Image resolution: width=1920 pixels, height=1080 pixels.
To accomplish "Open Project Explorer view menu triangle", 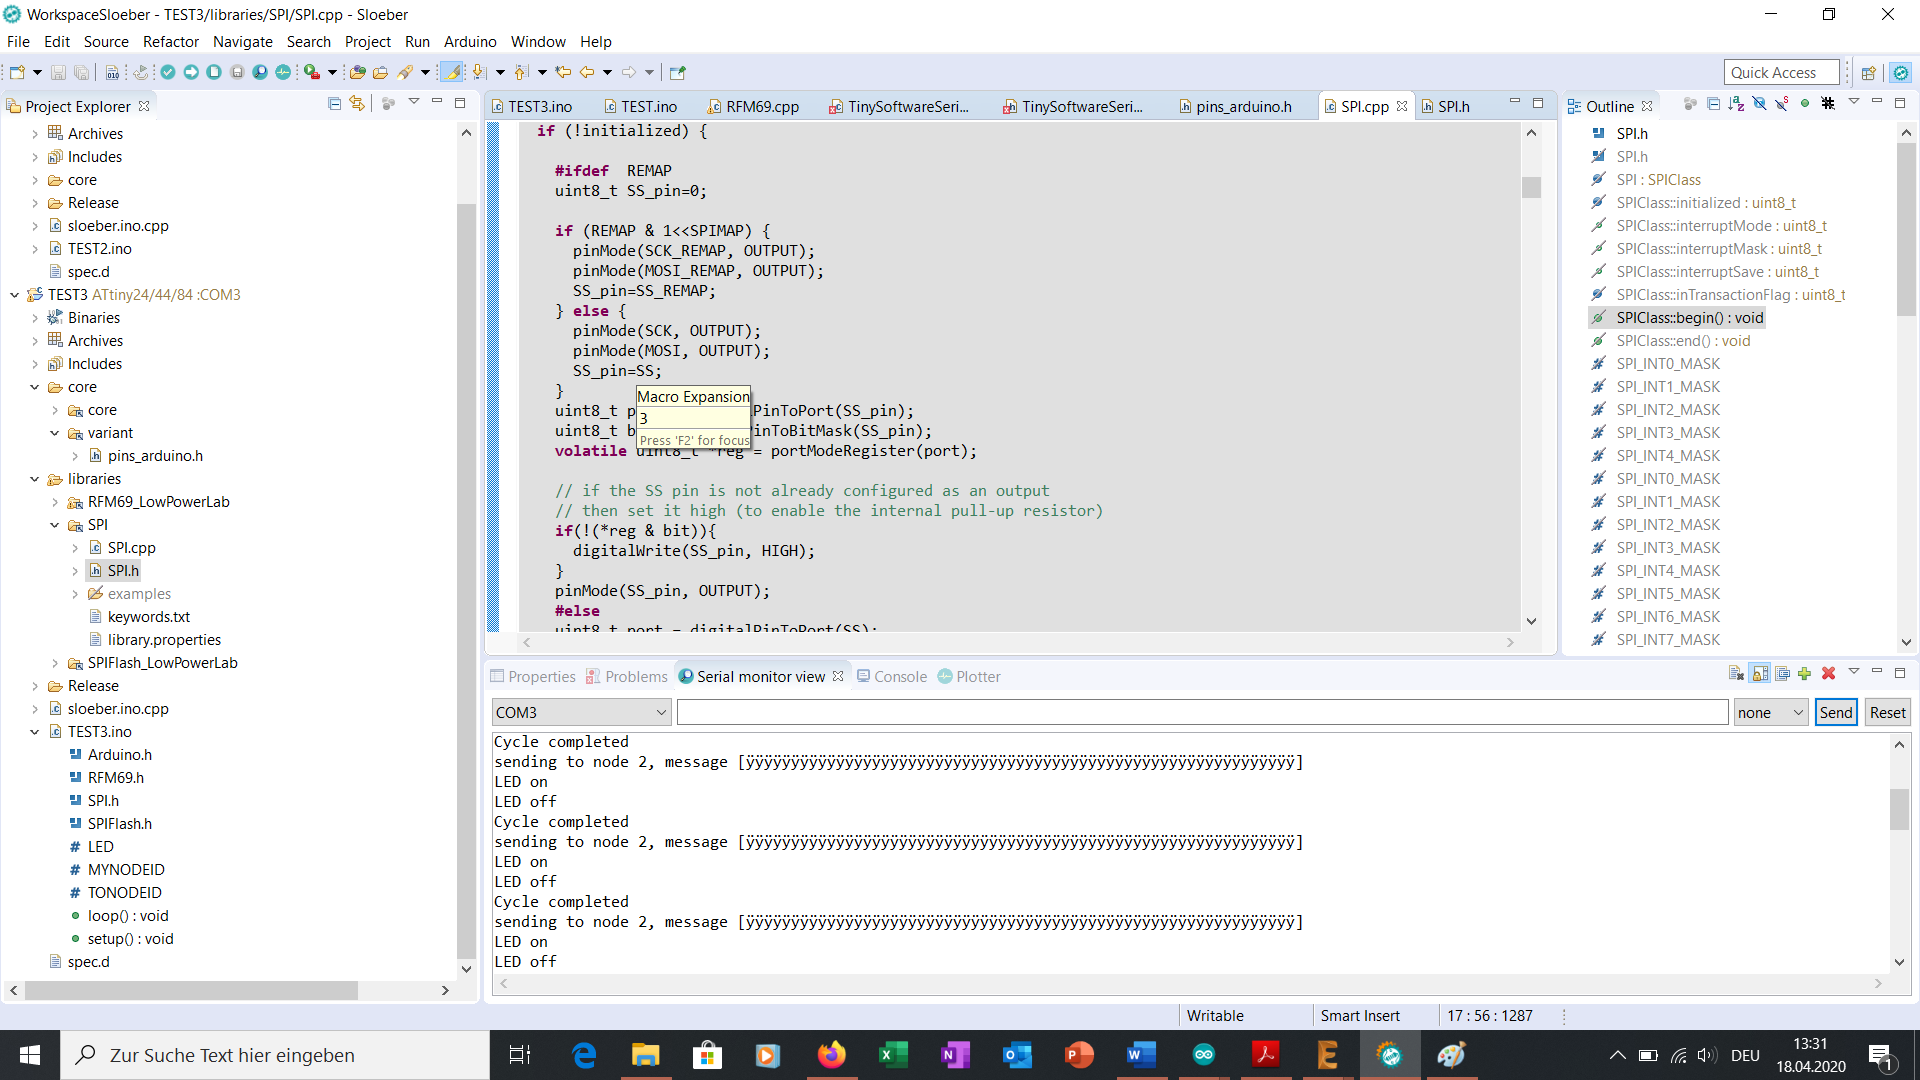I will (414, 102).
